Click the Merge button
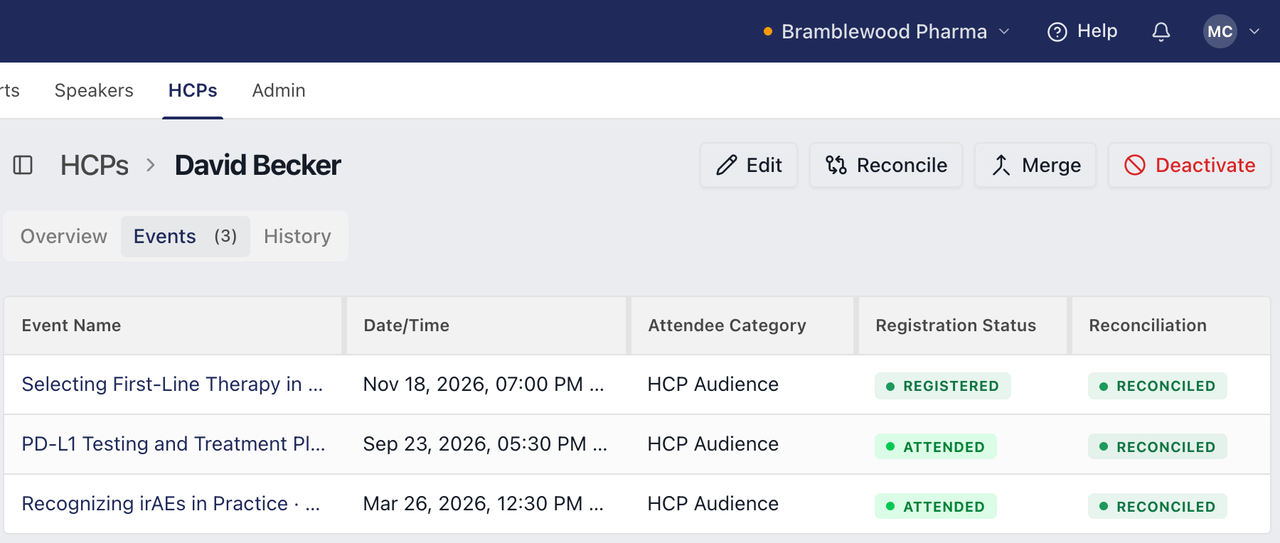Screen dimensions: 1280x543 tap(1035, 165)
